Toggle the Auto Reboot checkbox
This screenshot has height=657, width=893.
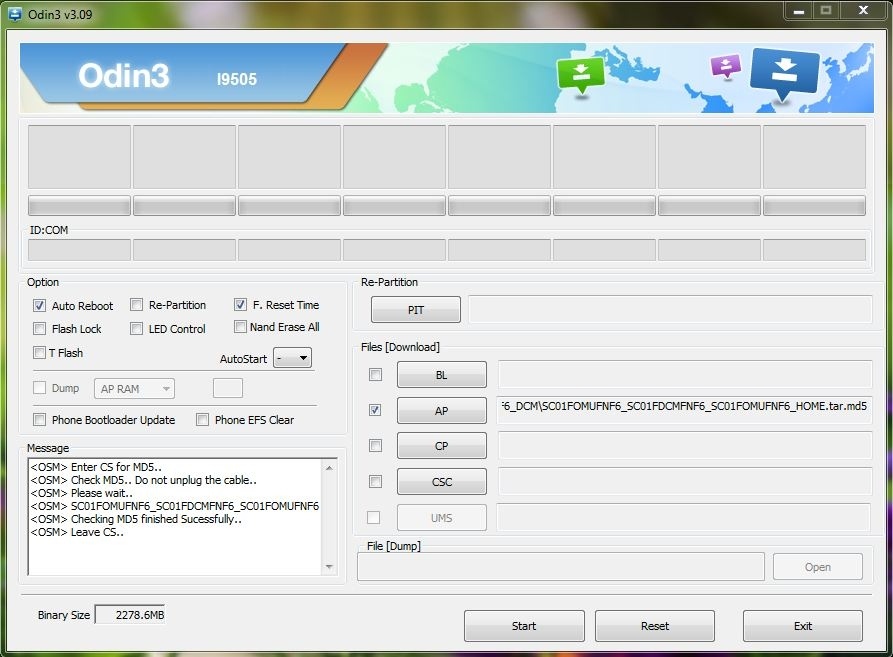click(39, 306)
